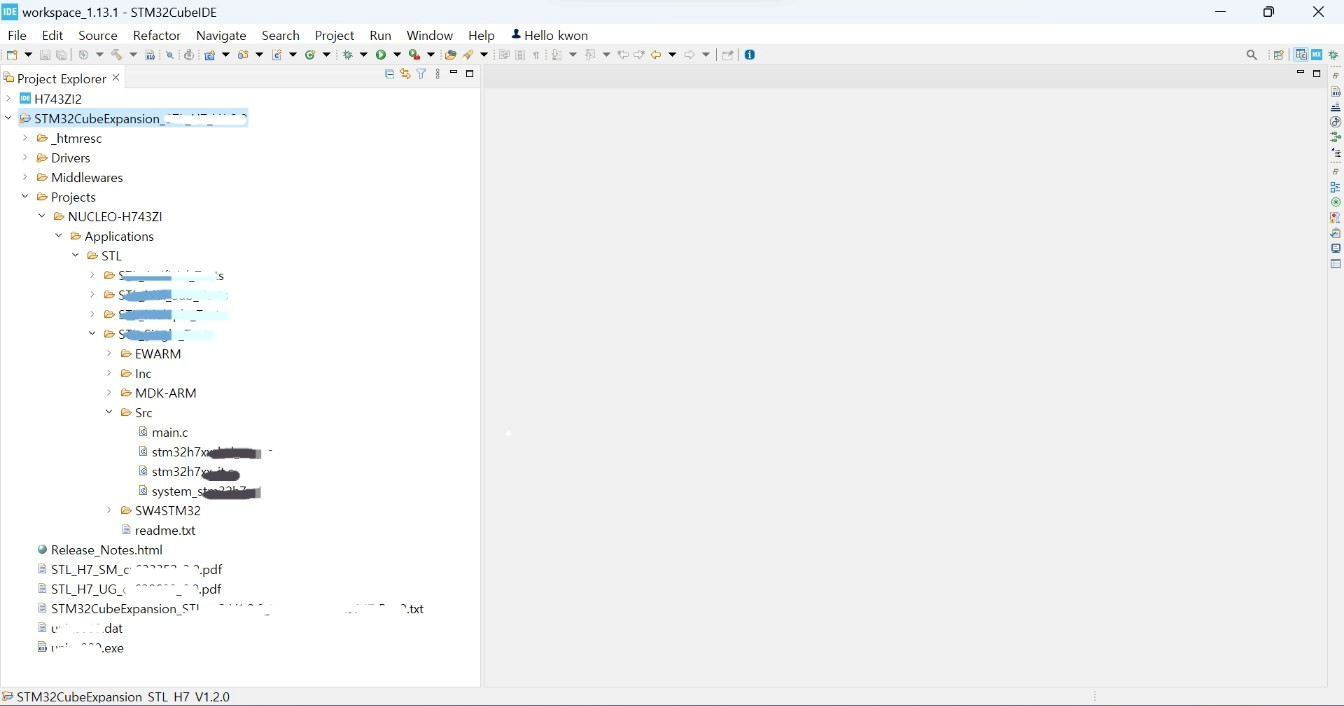Start a debug session via the Debug icon
The image size is (1344, 706).
pos(347,55)
